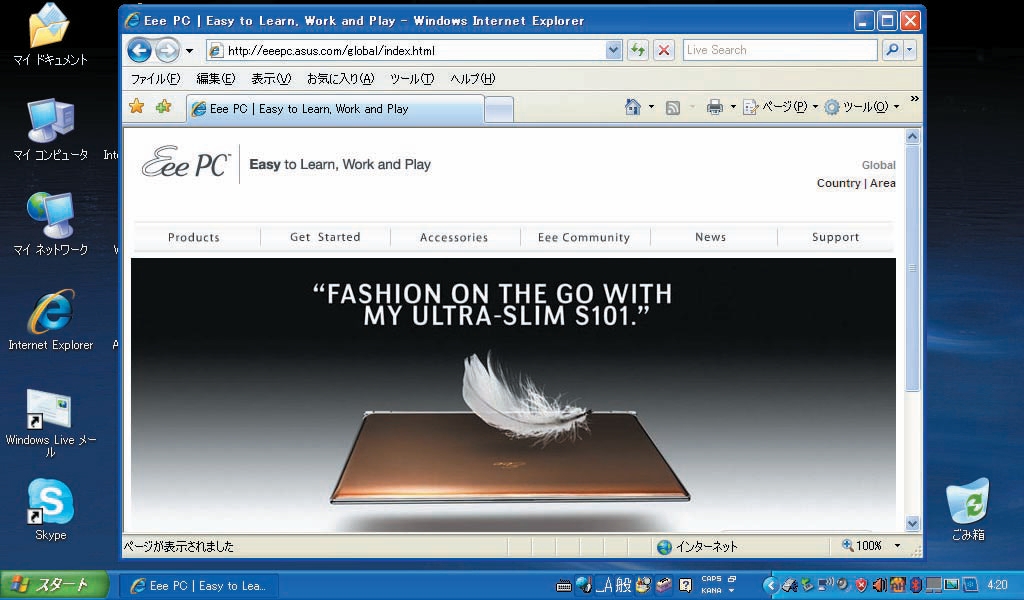The image size is (1024, 600).
Task: Toggle the A input mode indicator
Action: point(605,585)
